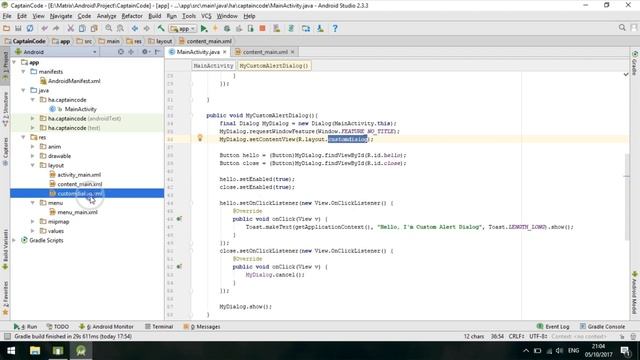The height and width of the screenshot is (360, 640).
Task: Toggle the Gradle tool window side tab
Action: (x=635, y=63)
